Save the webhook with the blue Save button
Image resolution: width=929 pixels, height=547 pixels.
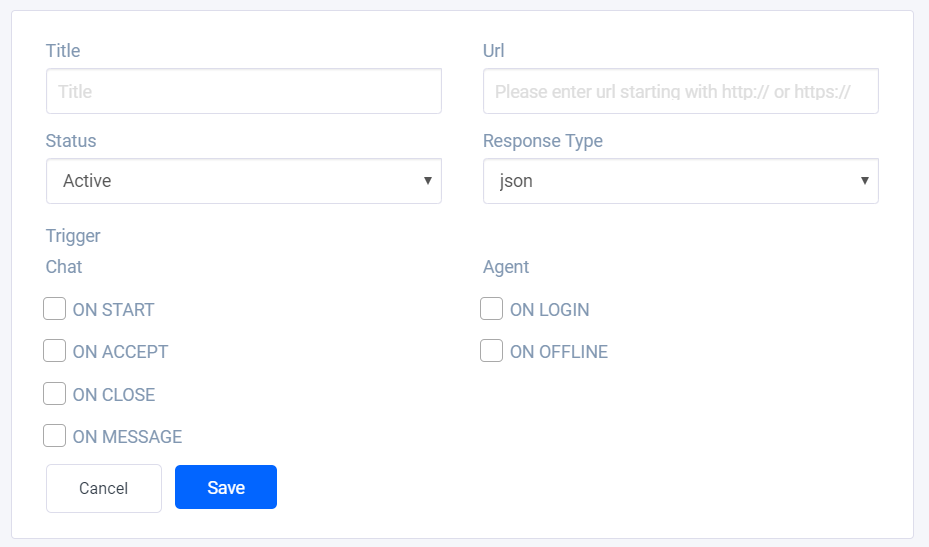click(226, 487)
